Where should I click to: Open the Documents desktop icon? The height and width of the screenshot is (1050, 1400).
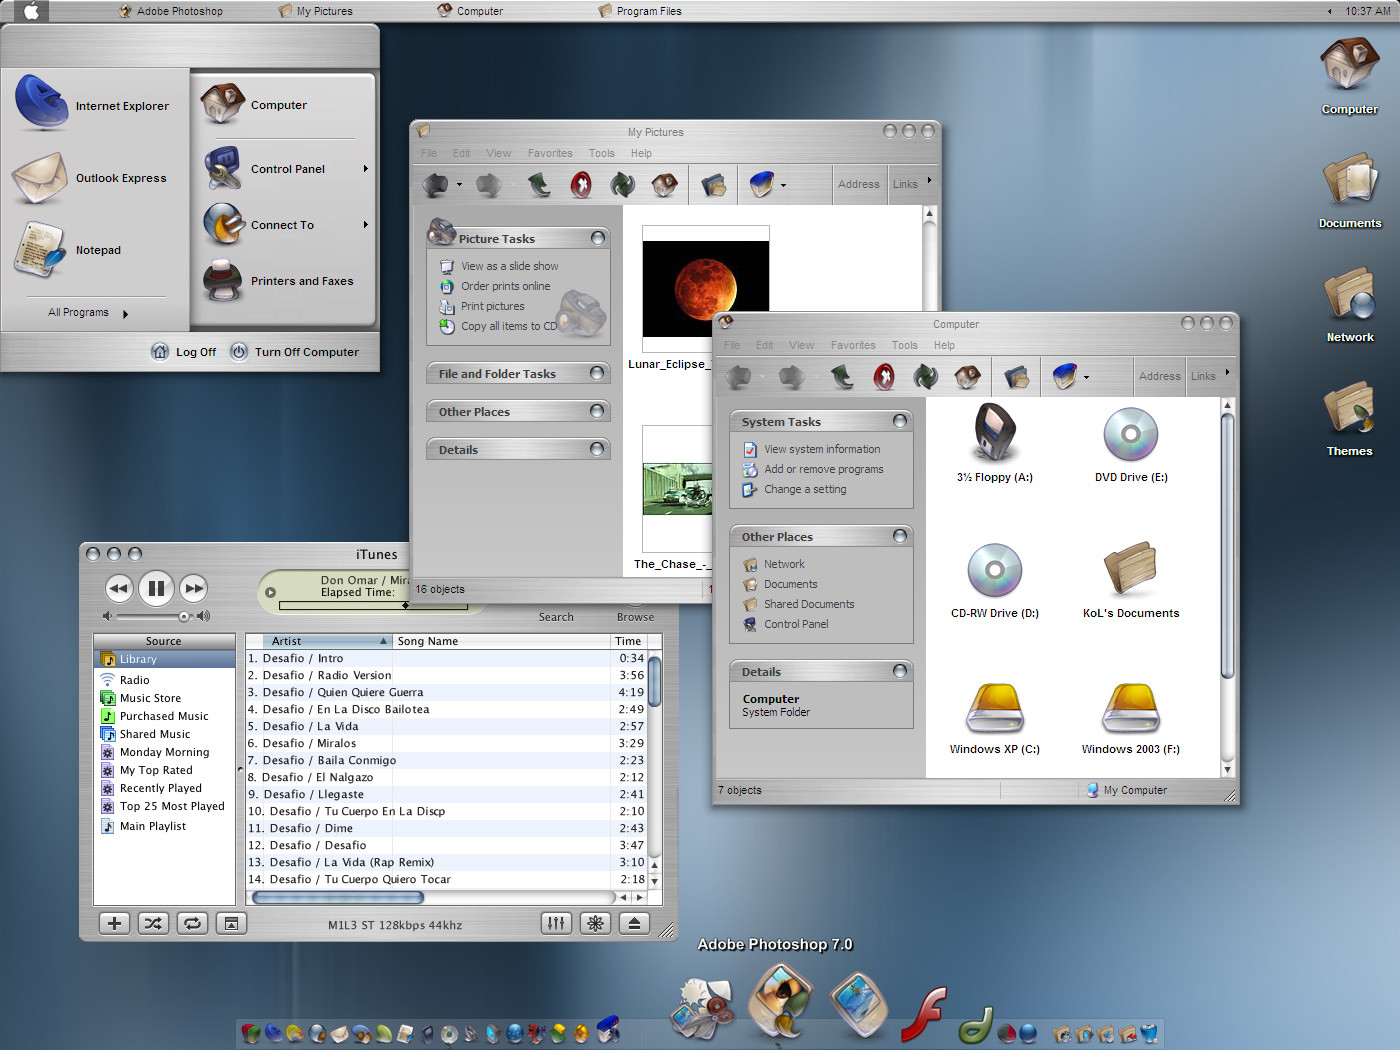(1350, 192)
